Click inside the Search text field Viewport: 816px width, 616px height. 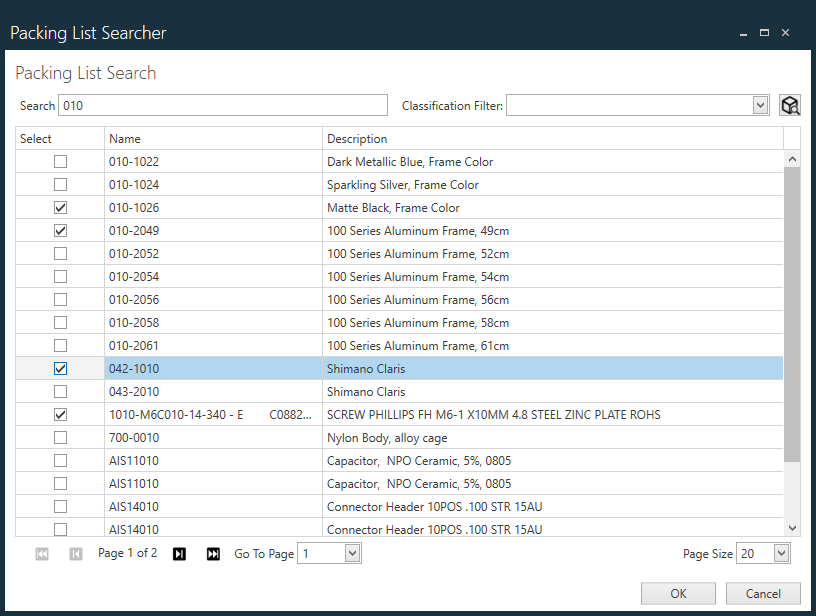(x=220, y=104)
